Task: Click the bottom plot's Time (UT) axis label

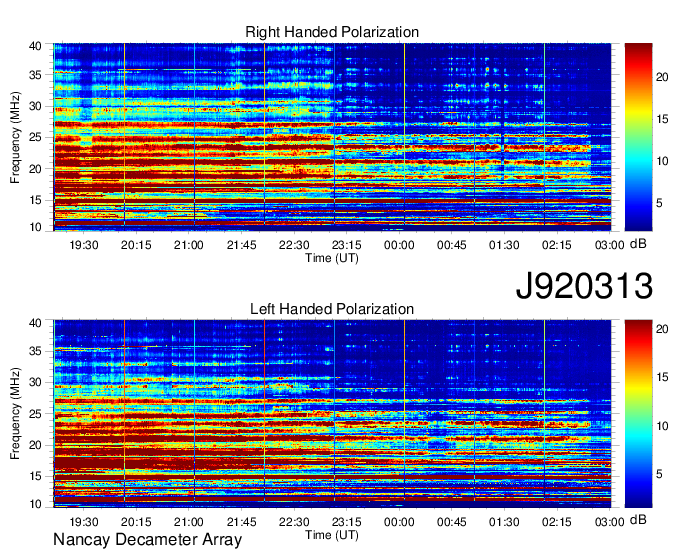Action: pyautogui.click(x=332, y=535)
